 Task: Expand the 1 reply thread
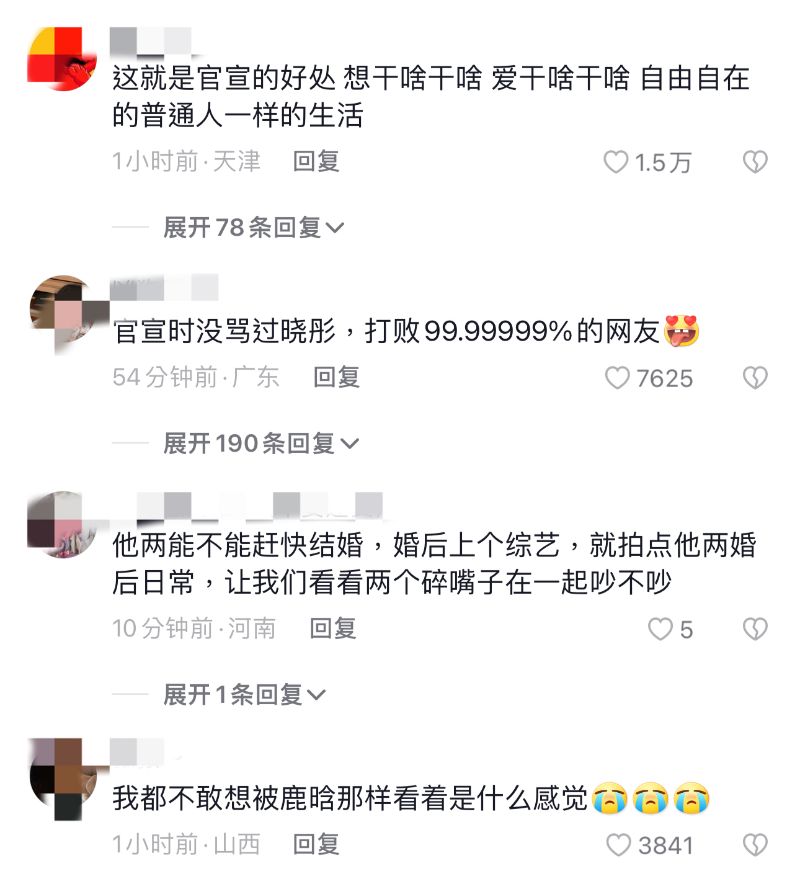point(244,694)
